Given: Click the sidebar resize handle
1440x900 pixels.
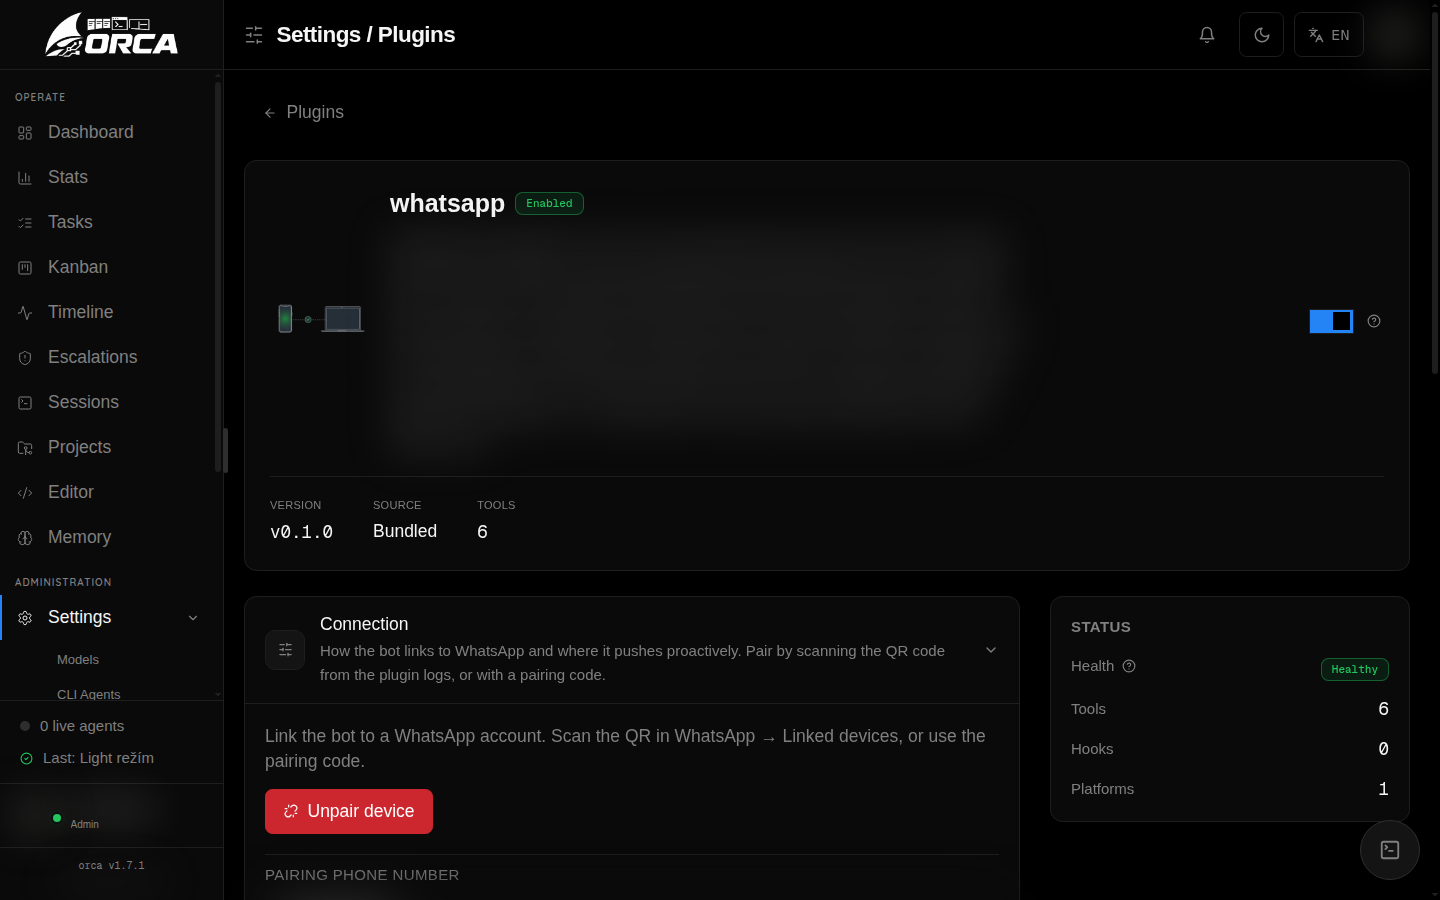Looking at the screenshot, I should click(225, 450).
